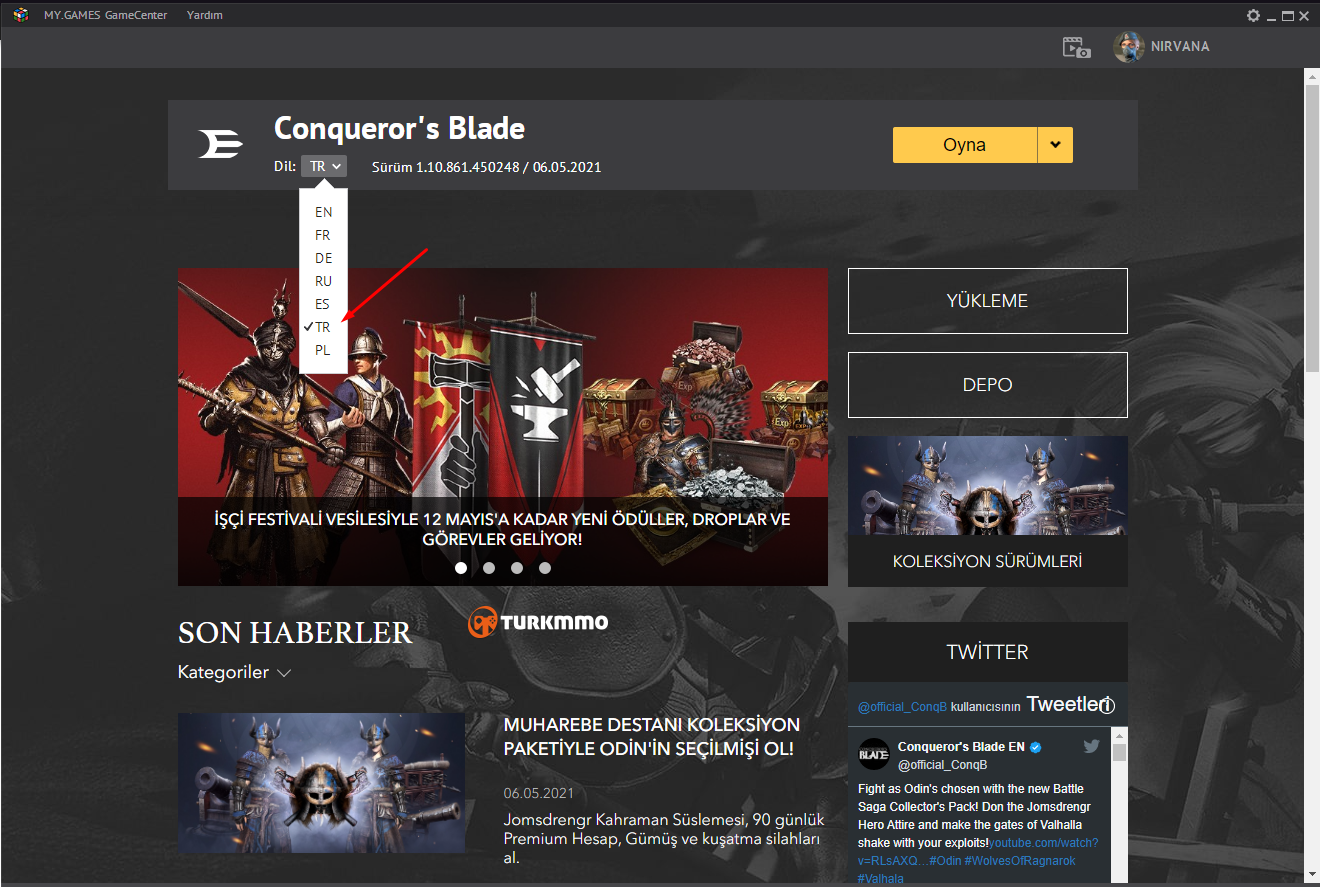Screen dimensions: 1320x887
Task: Click the NIRVANA username
Action: coord(1180,47)
